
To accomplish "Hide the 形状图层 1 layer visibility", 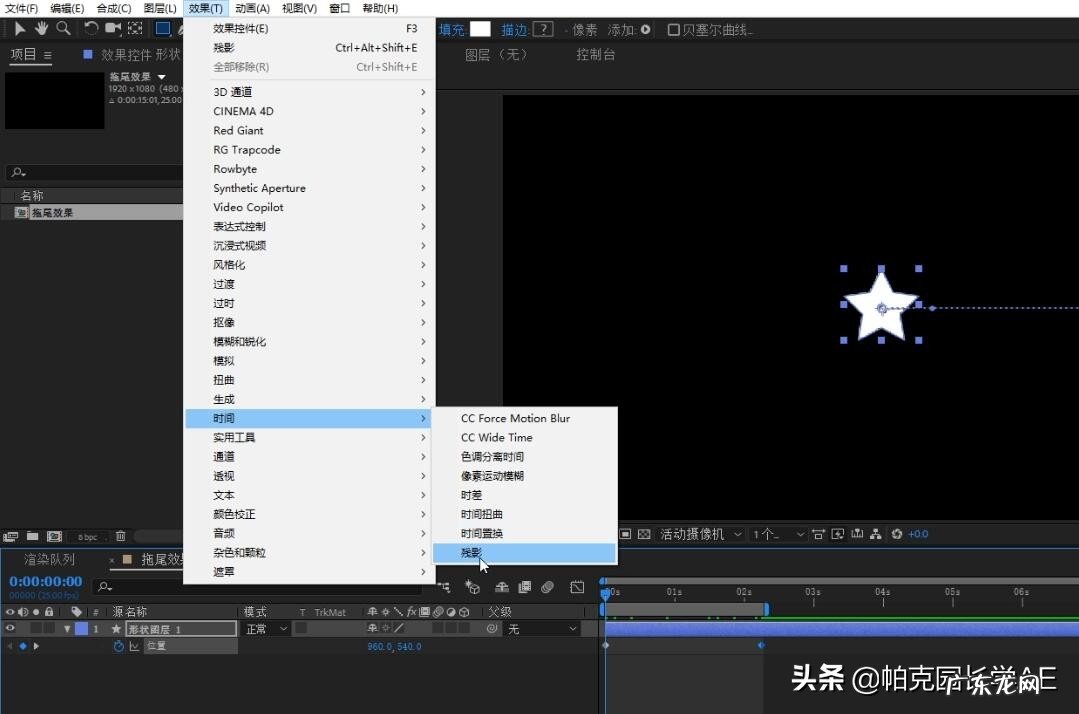I will point(8,628).
